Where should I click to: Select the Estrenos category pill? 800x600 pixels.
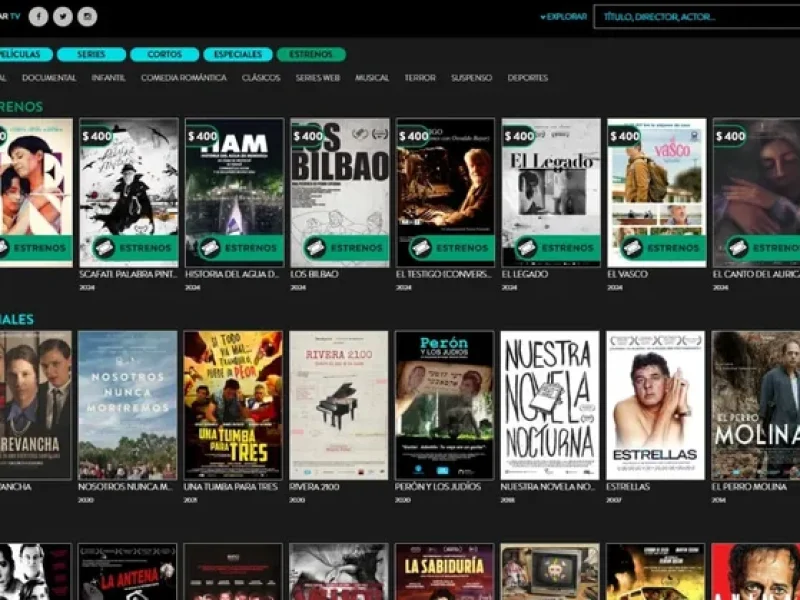(311, 54)
